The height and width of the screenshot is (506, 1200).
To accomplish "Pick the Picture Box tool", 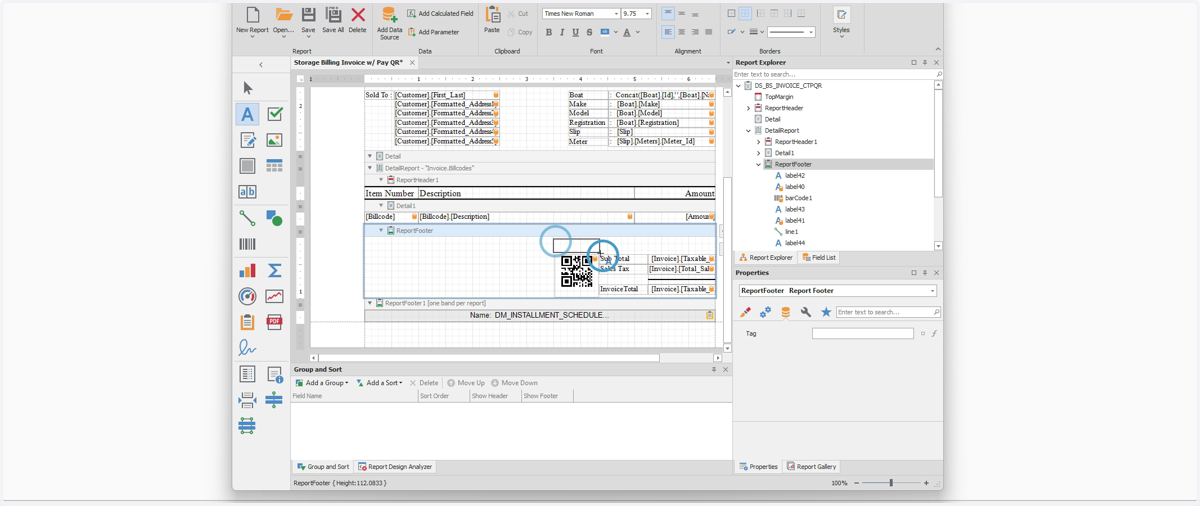I will [x=274, y=140].
